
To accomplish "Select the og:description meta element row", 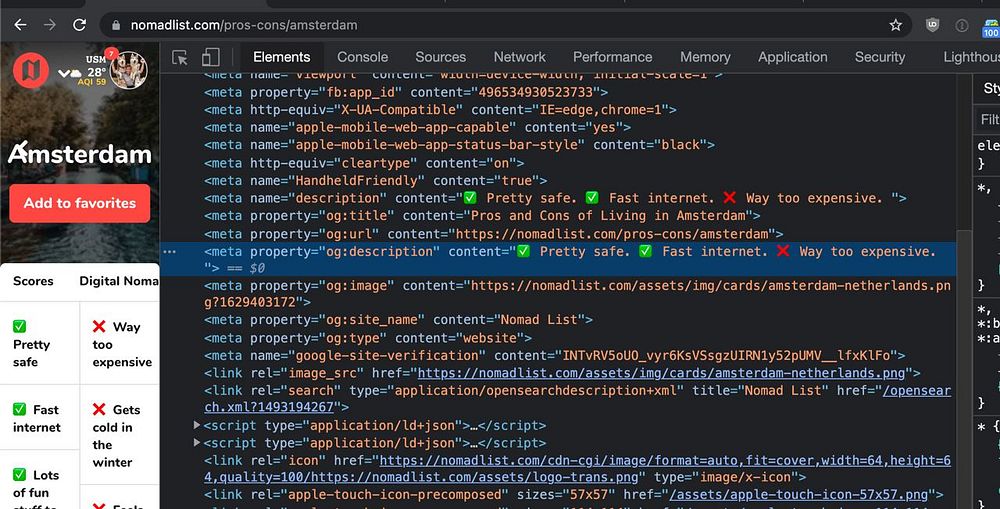I will point(558,259).
